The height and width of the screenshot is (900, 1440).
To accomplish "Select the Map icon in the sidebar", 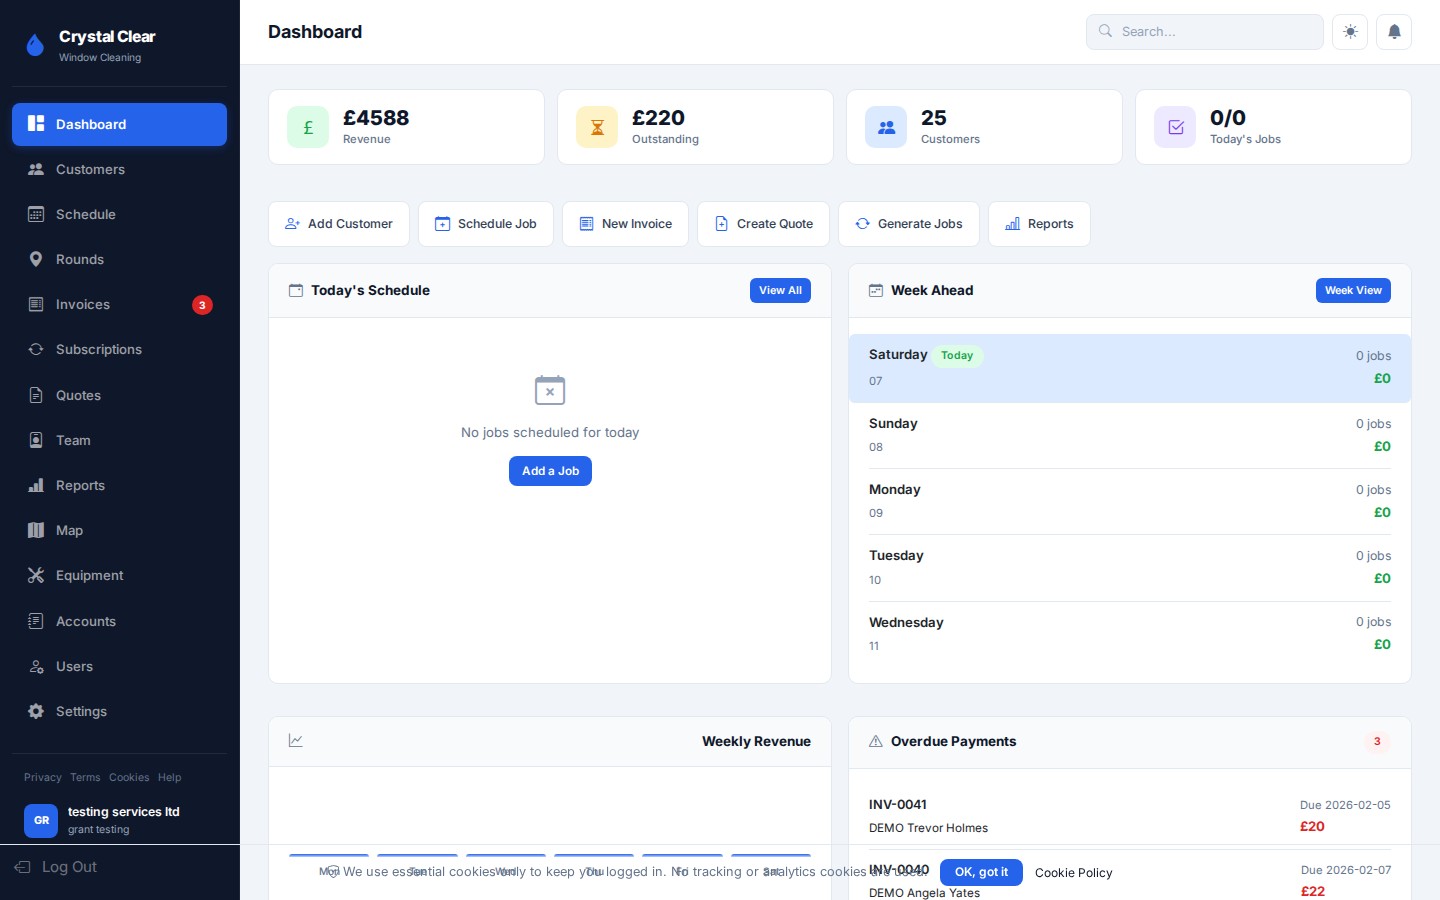I will [36, 530].
